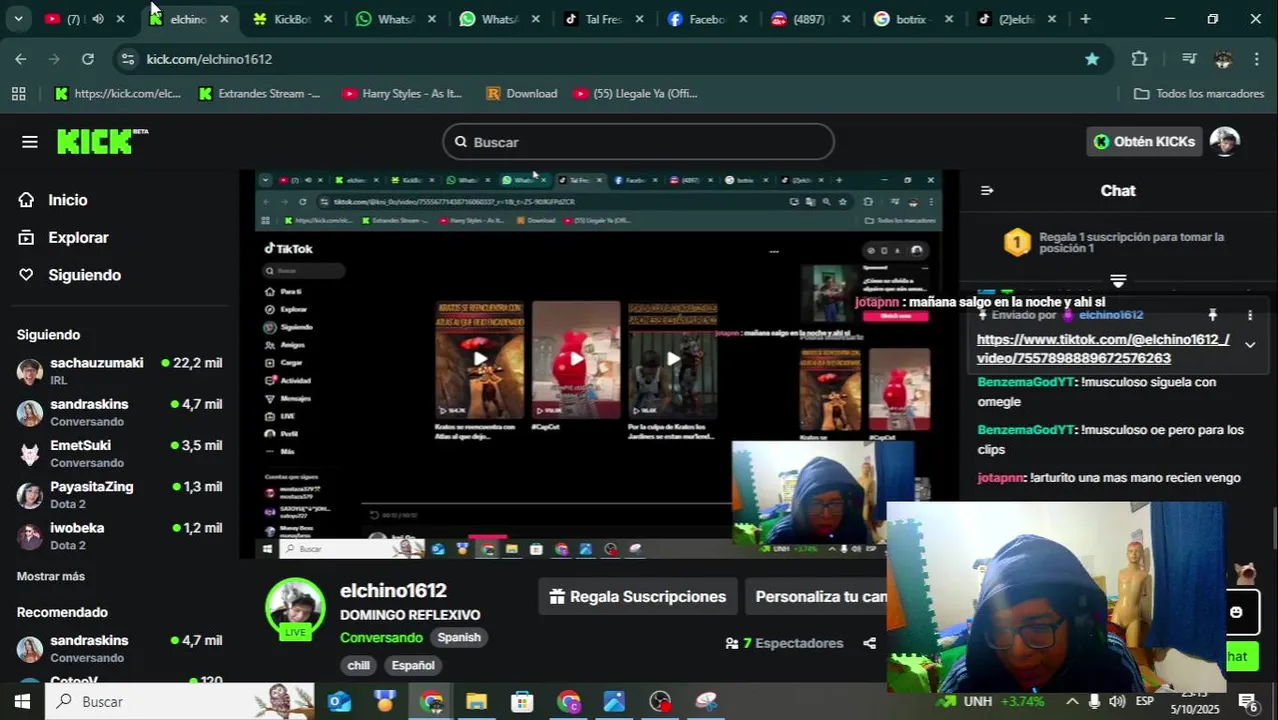Open Microsoft Store from the taskbar

522,701
